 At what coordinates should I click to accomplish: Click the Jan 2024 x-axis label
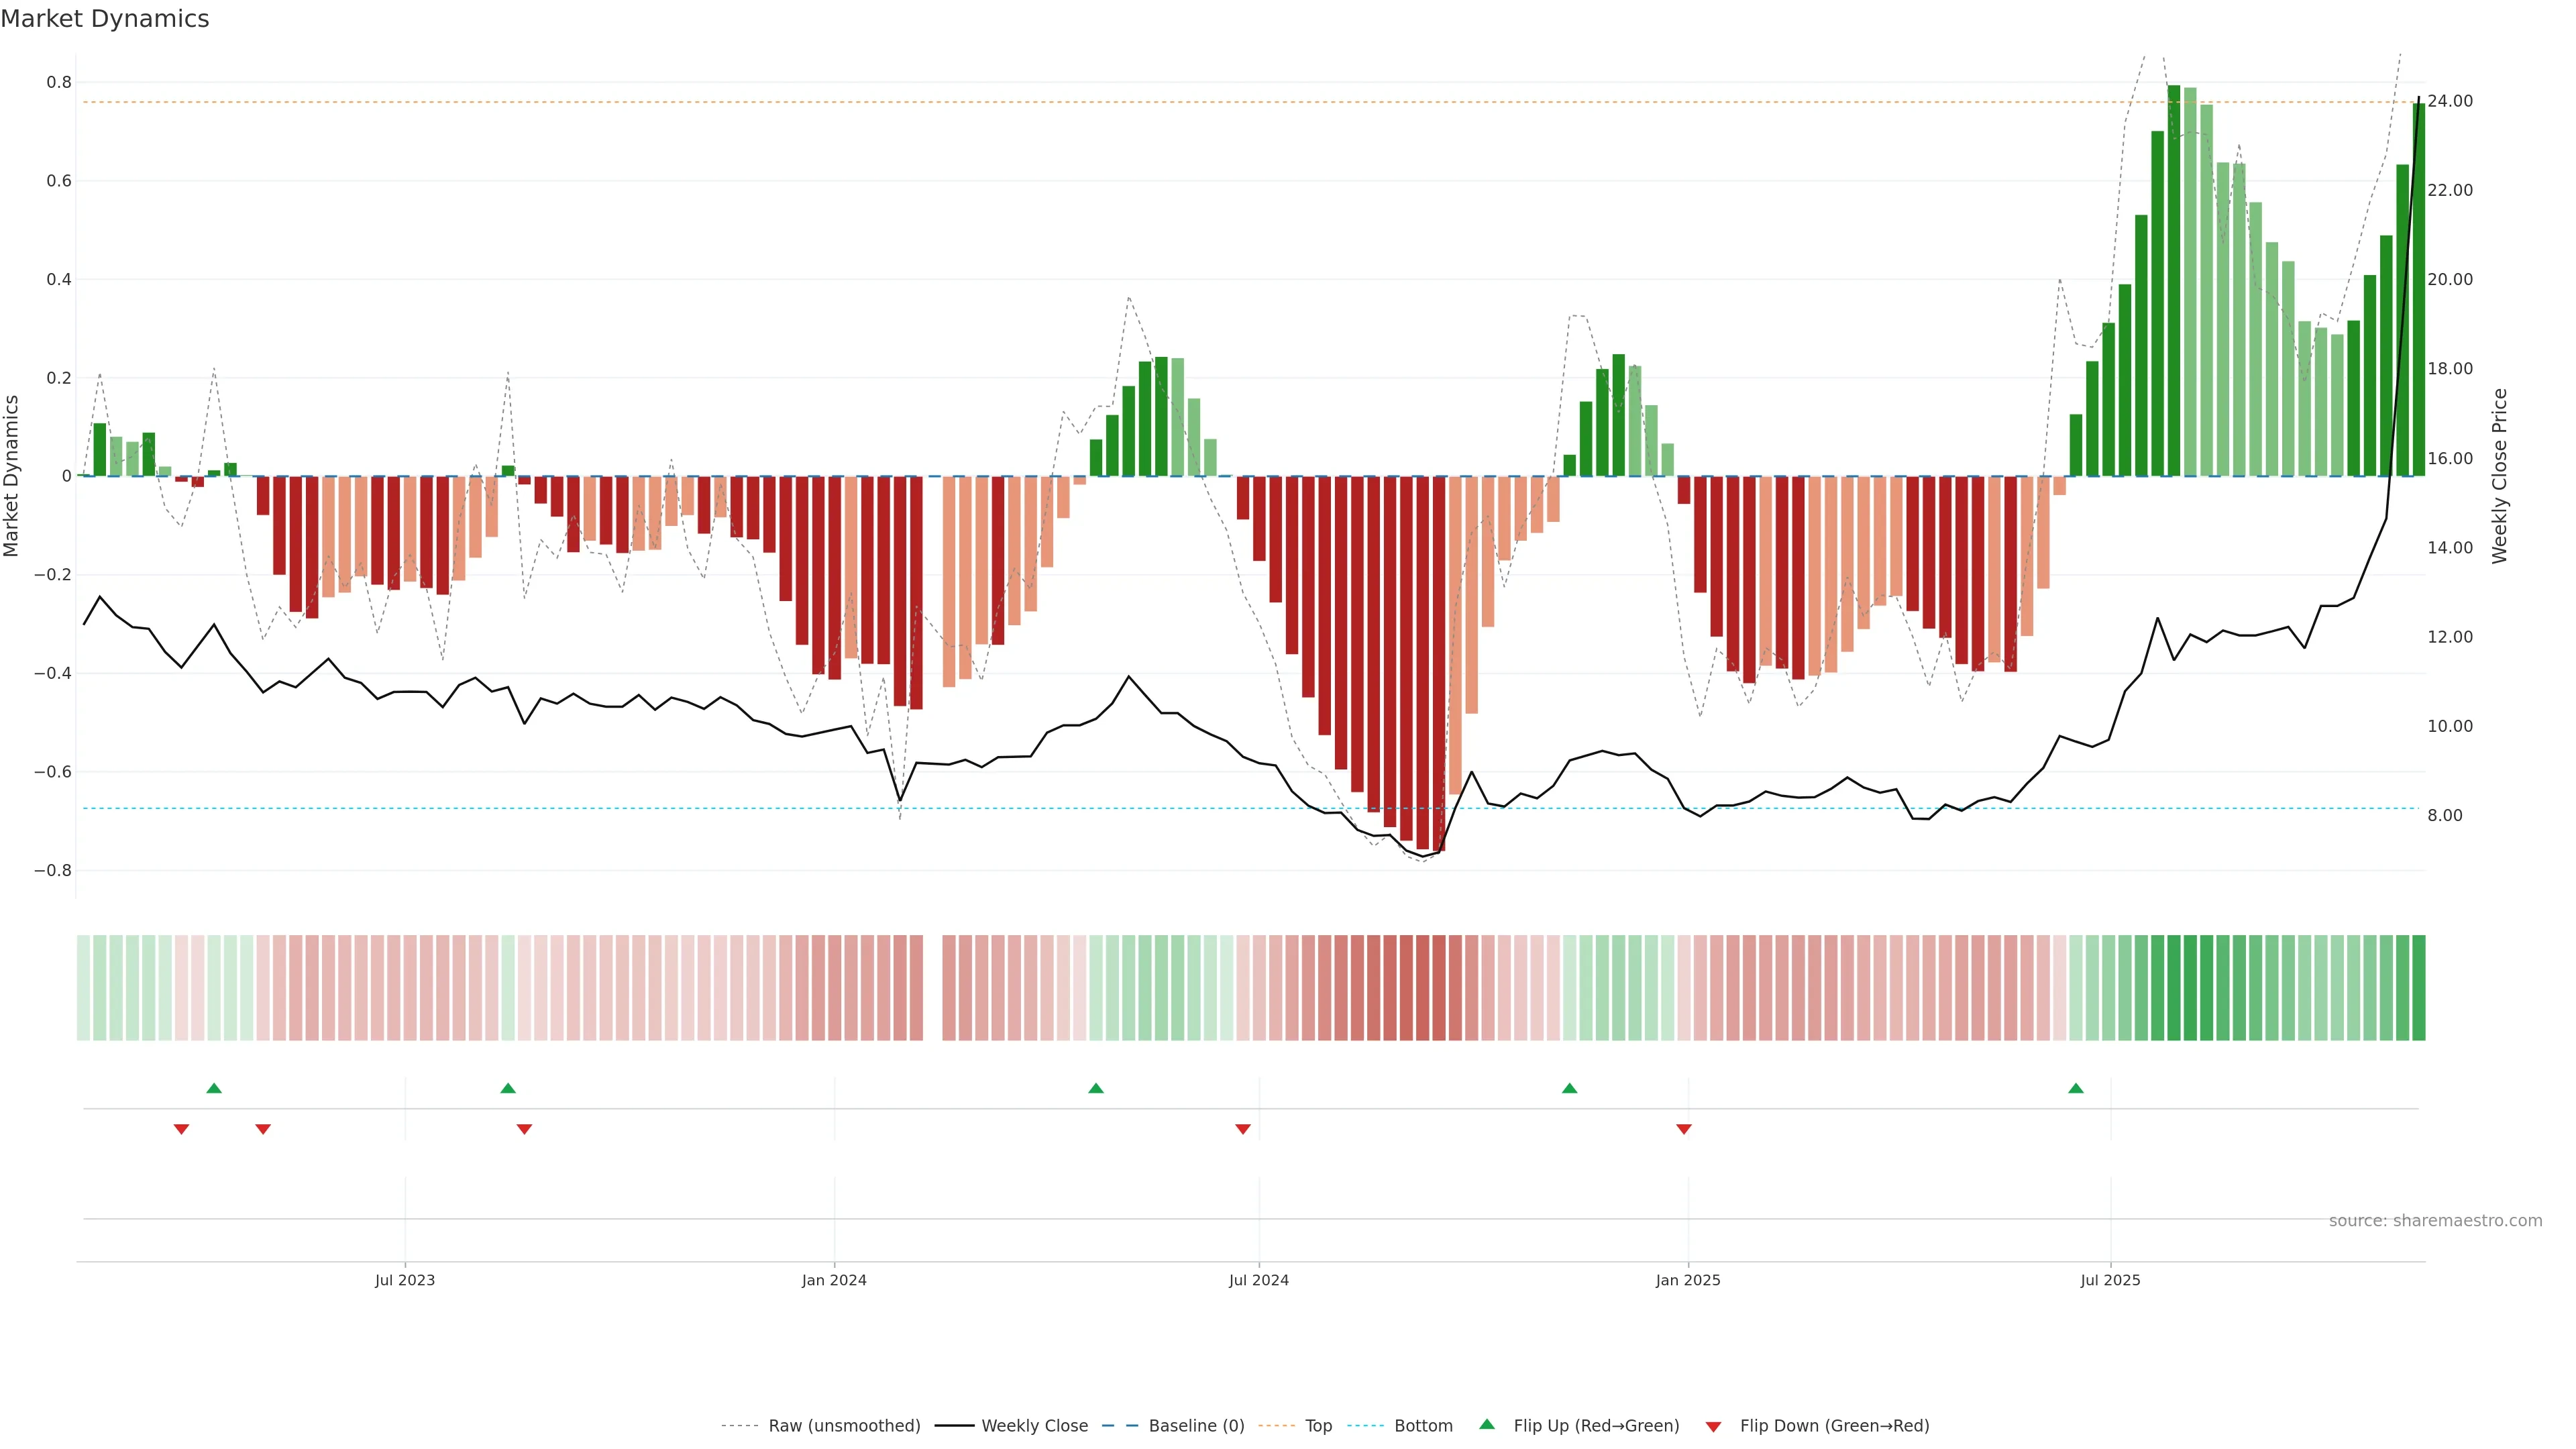pos(834,1280)
